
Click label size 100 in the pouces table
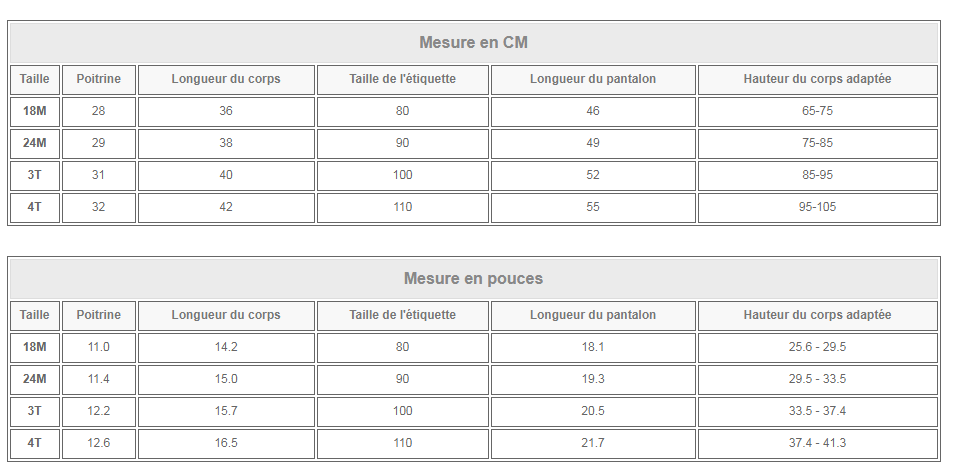coord(402,411)
